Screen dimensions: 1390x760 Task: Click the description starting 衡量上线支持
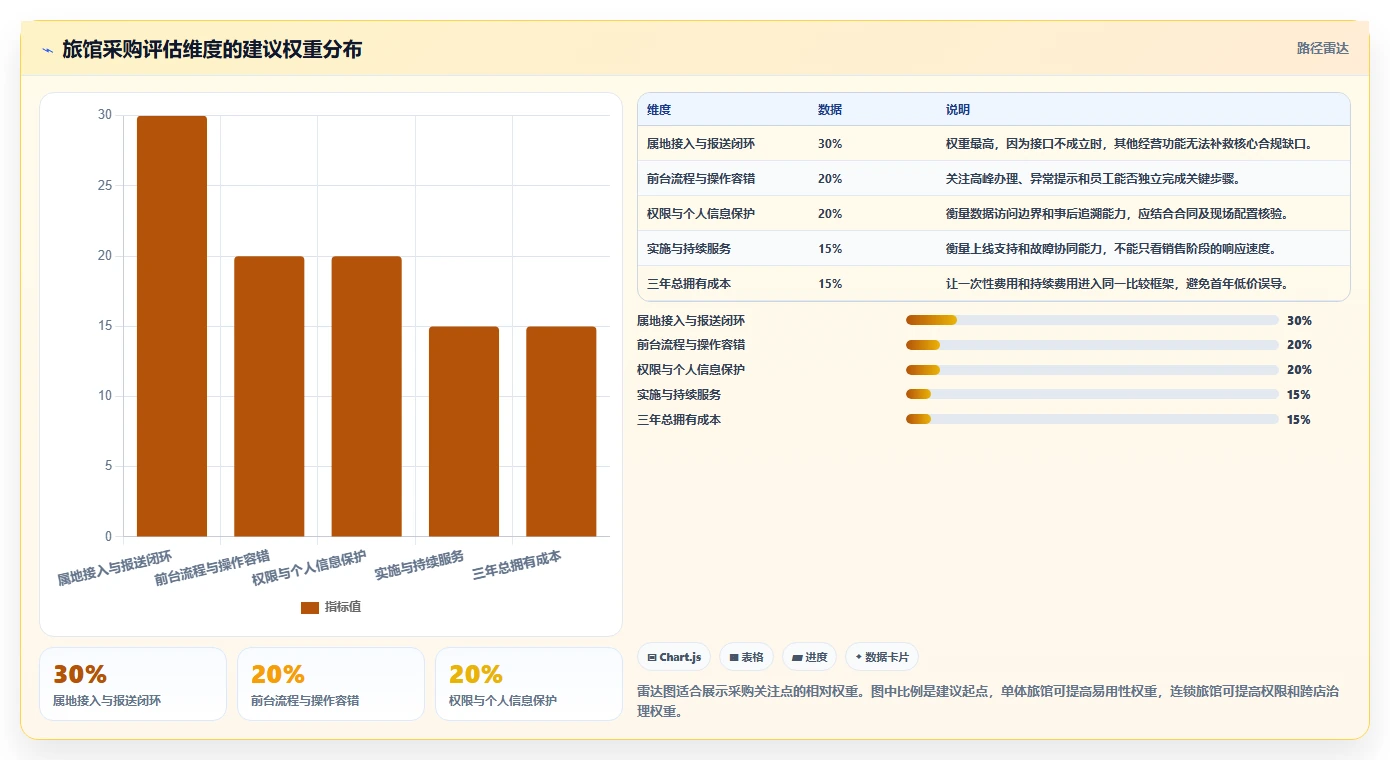(1111, 249)
